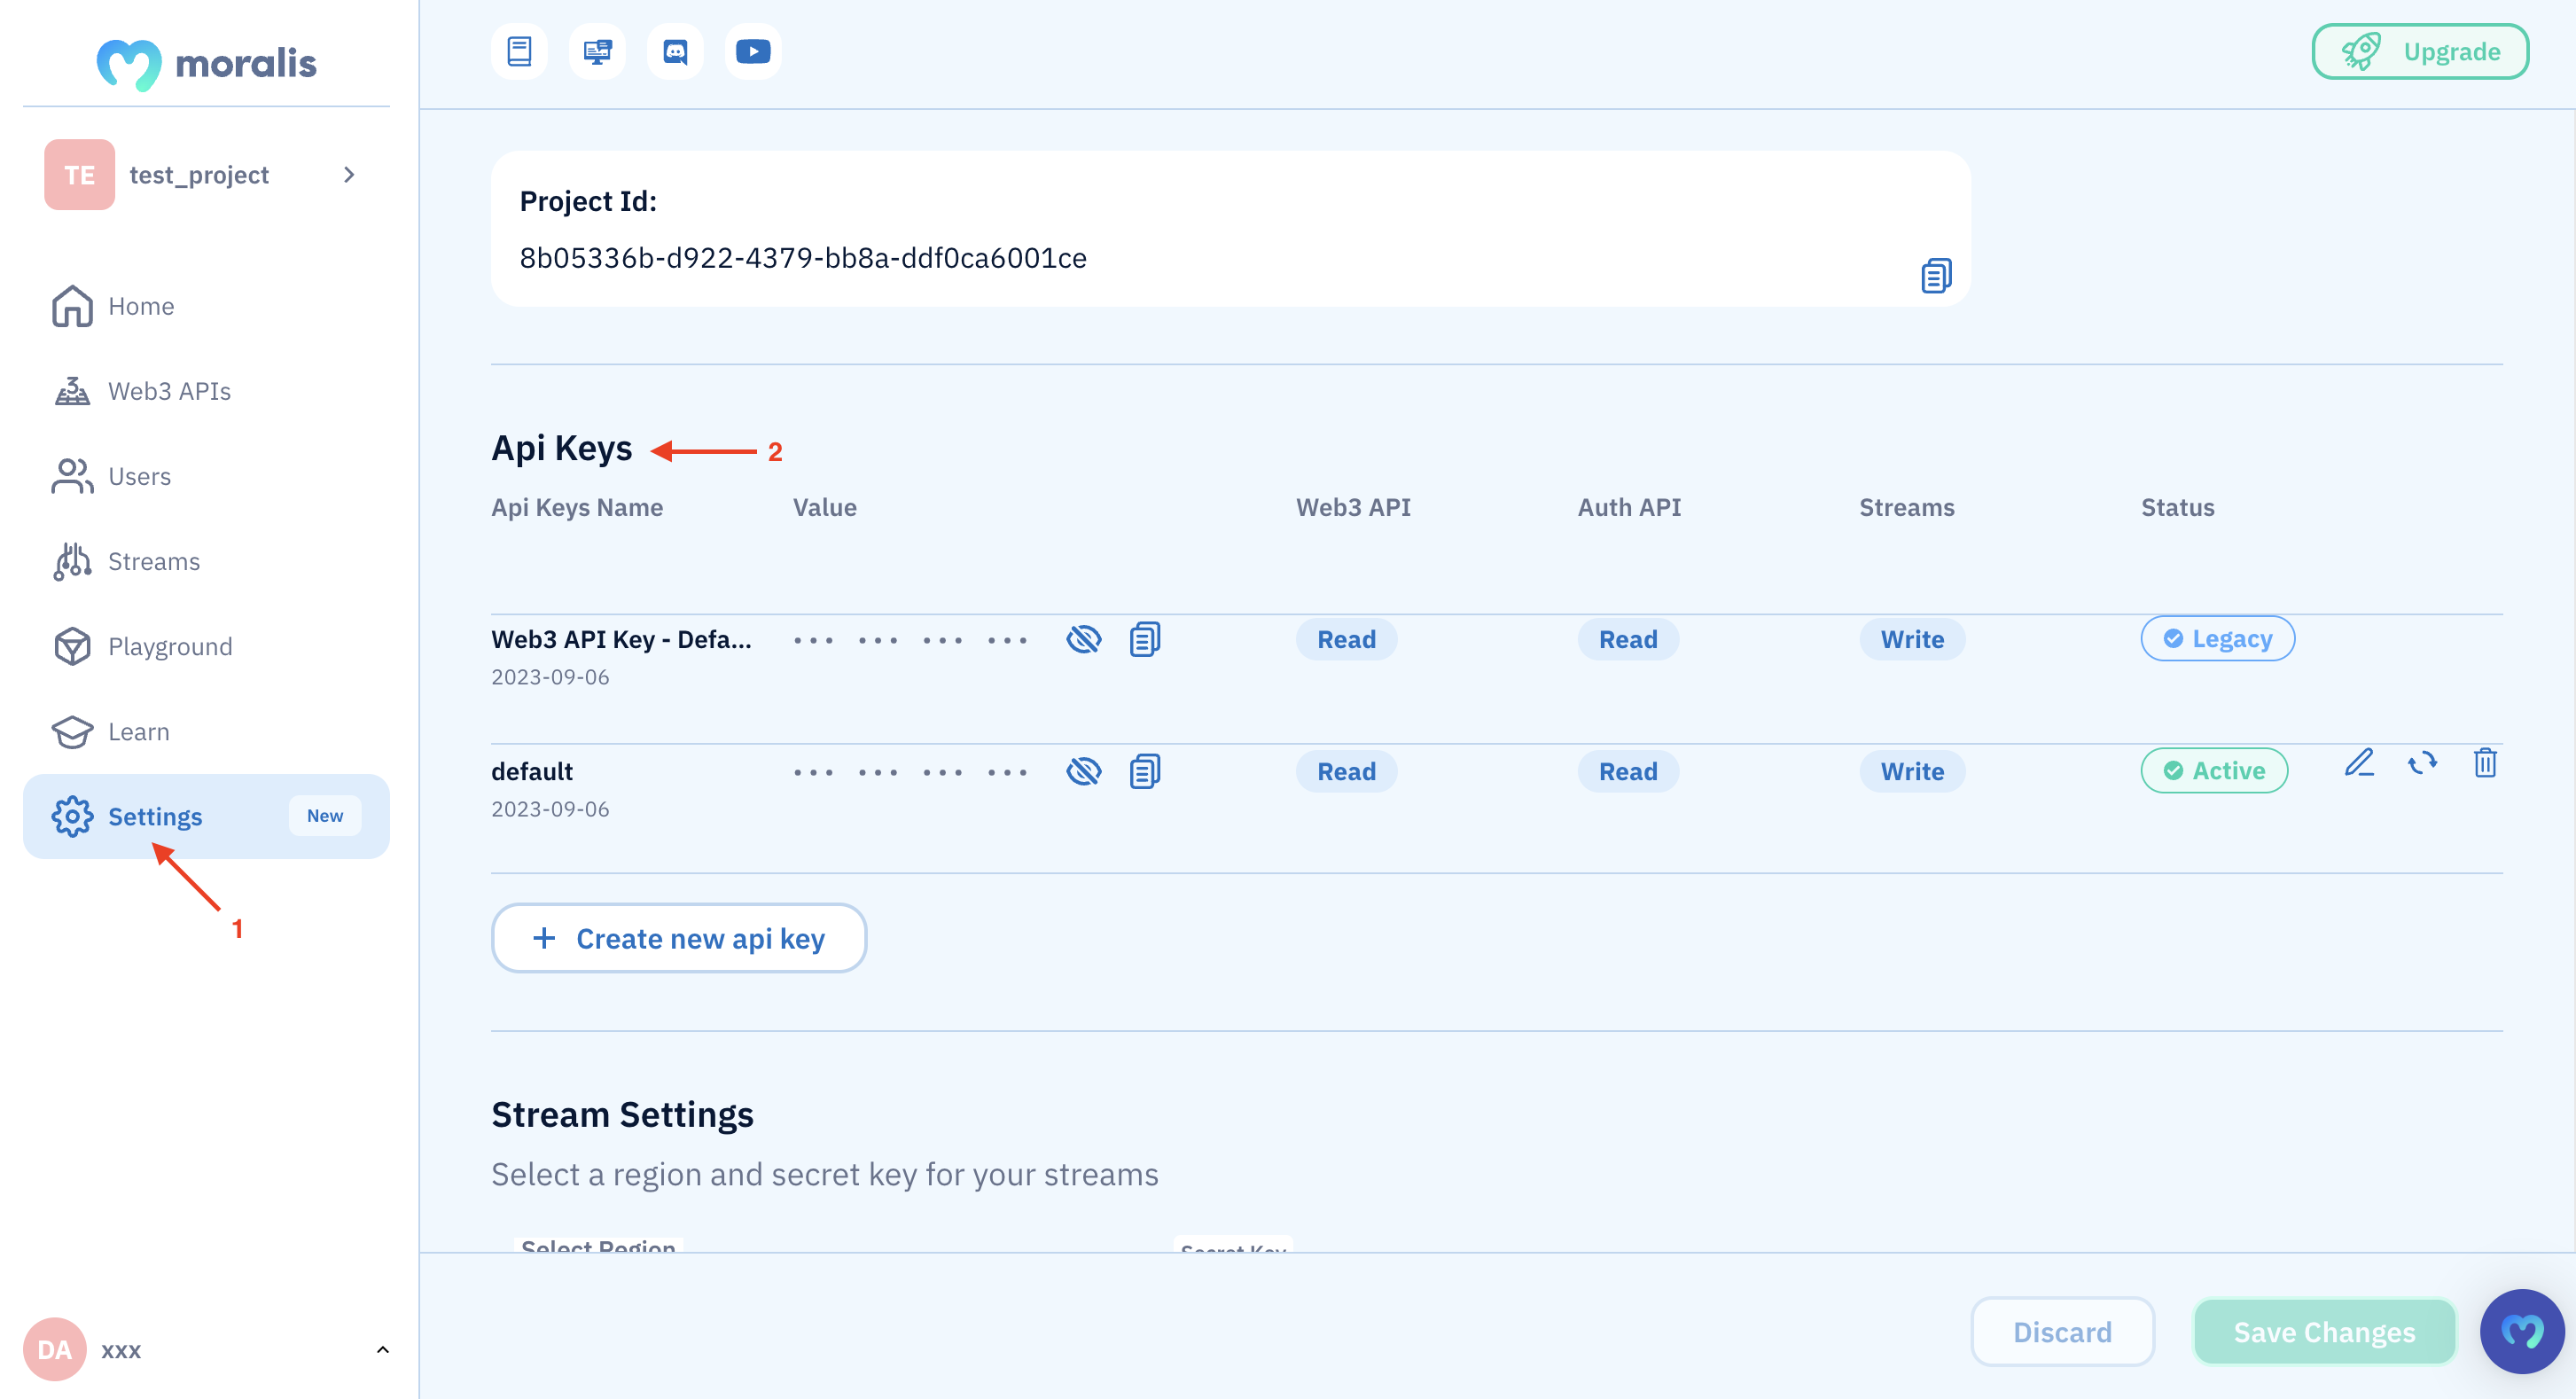The image size is (2576, 1399).
Task: Click the 'test_project' name label
Action: click(x=199, y=175)
